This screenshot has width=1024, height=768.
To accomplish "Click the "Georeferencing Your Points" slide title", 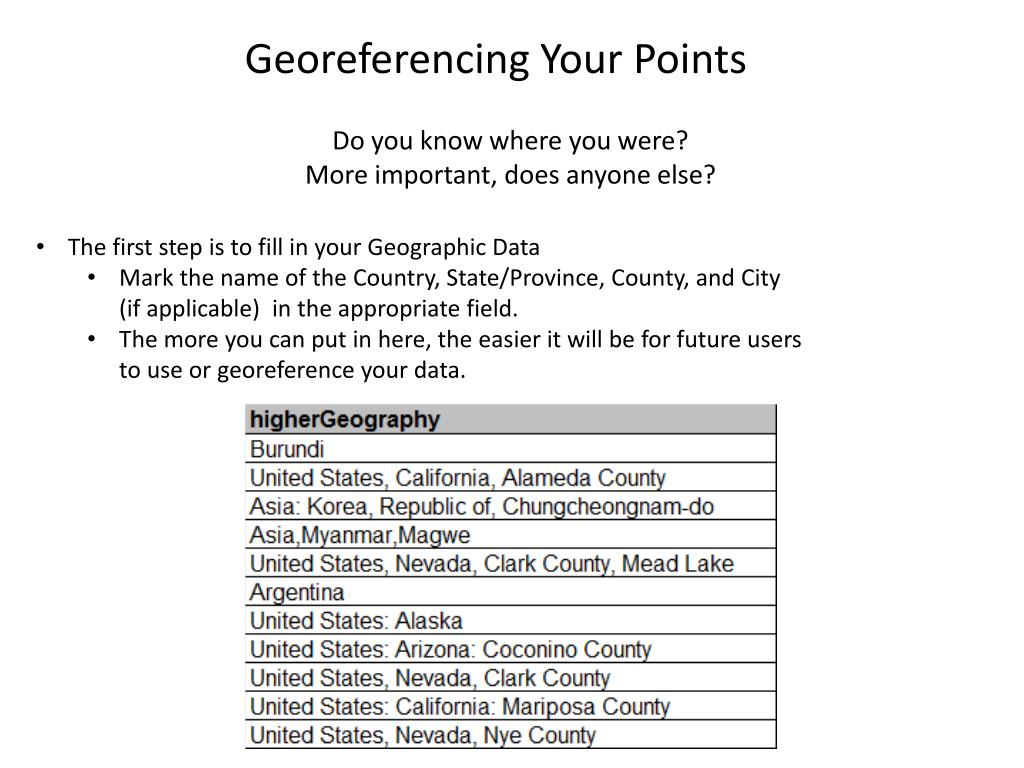I will pos(496,60).
